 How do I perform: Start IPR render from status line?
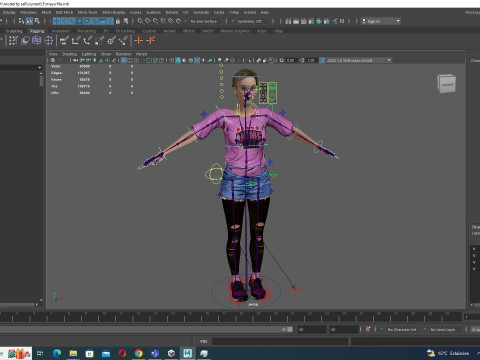point(304,21)
